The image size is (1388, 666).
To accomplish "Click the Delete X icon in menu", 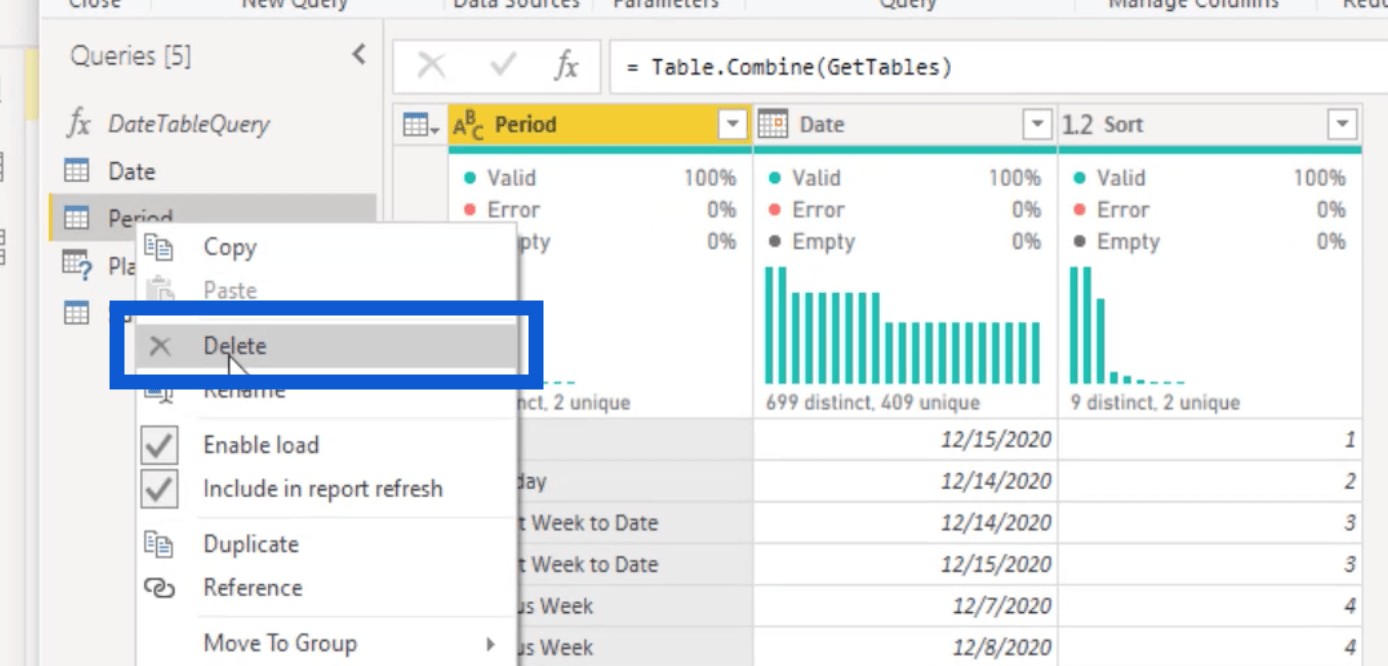I will pos(159,346).
